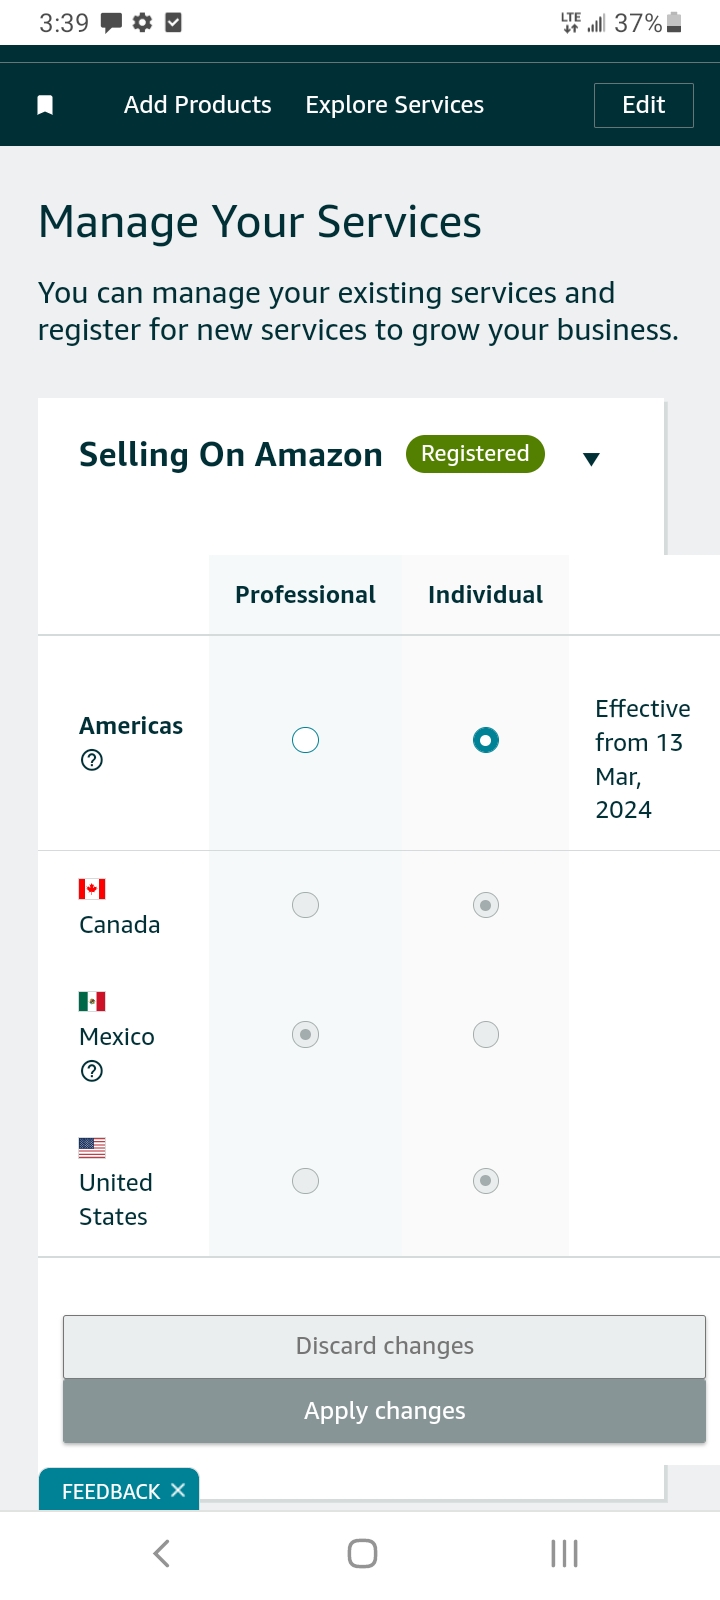Select Individual radio for Mexico

click(486, 1034)
